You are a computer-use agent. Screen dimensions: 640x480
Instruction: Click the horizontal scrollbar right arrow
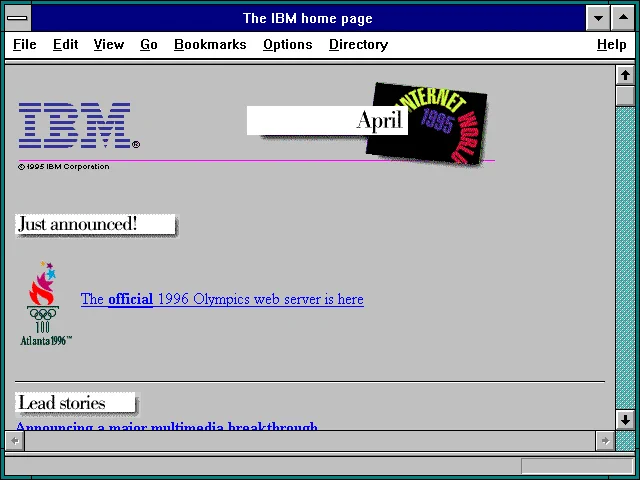tap(605, 441)
